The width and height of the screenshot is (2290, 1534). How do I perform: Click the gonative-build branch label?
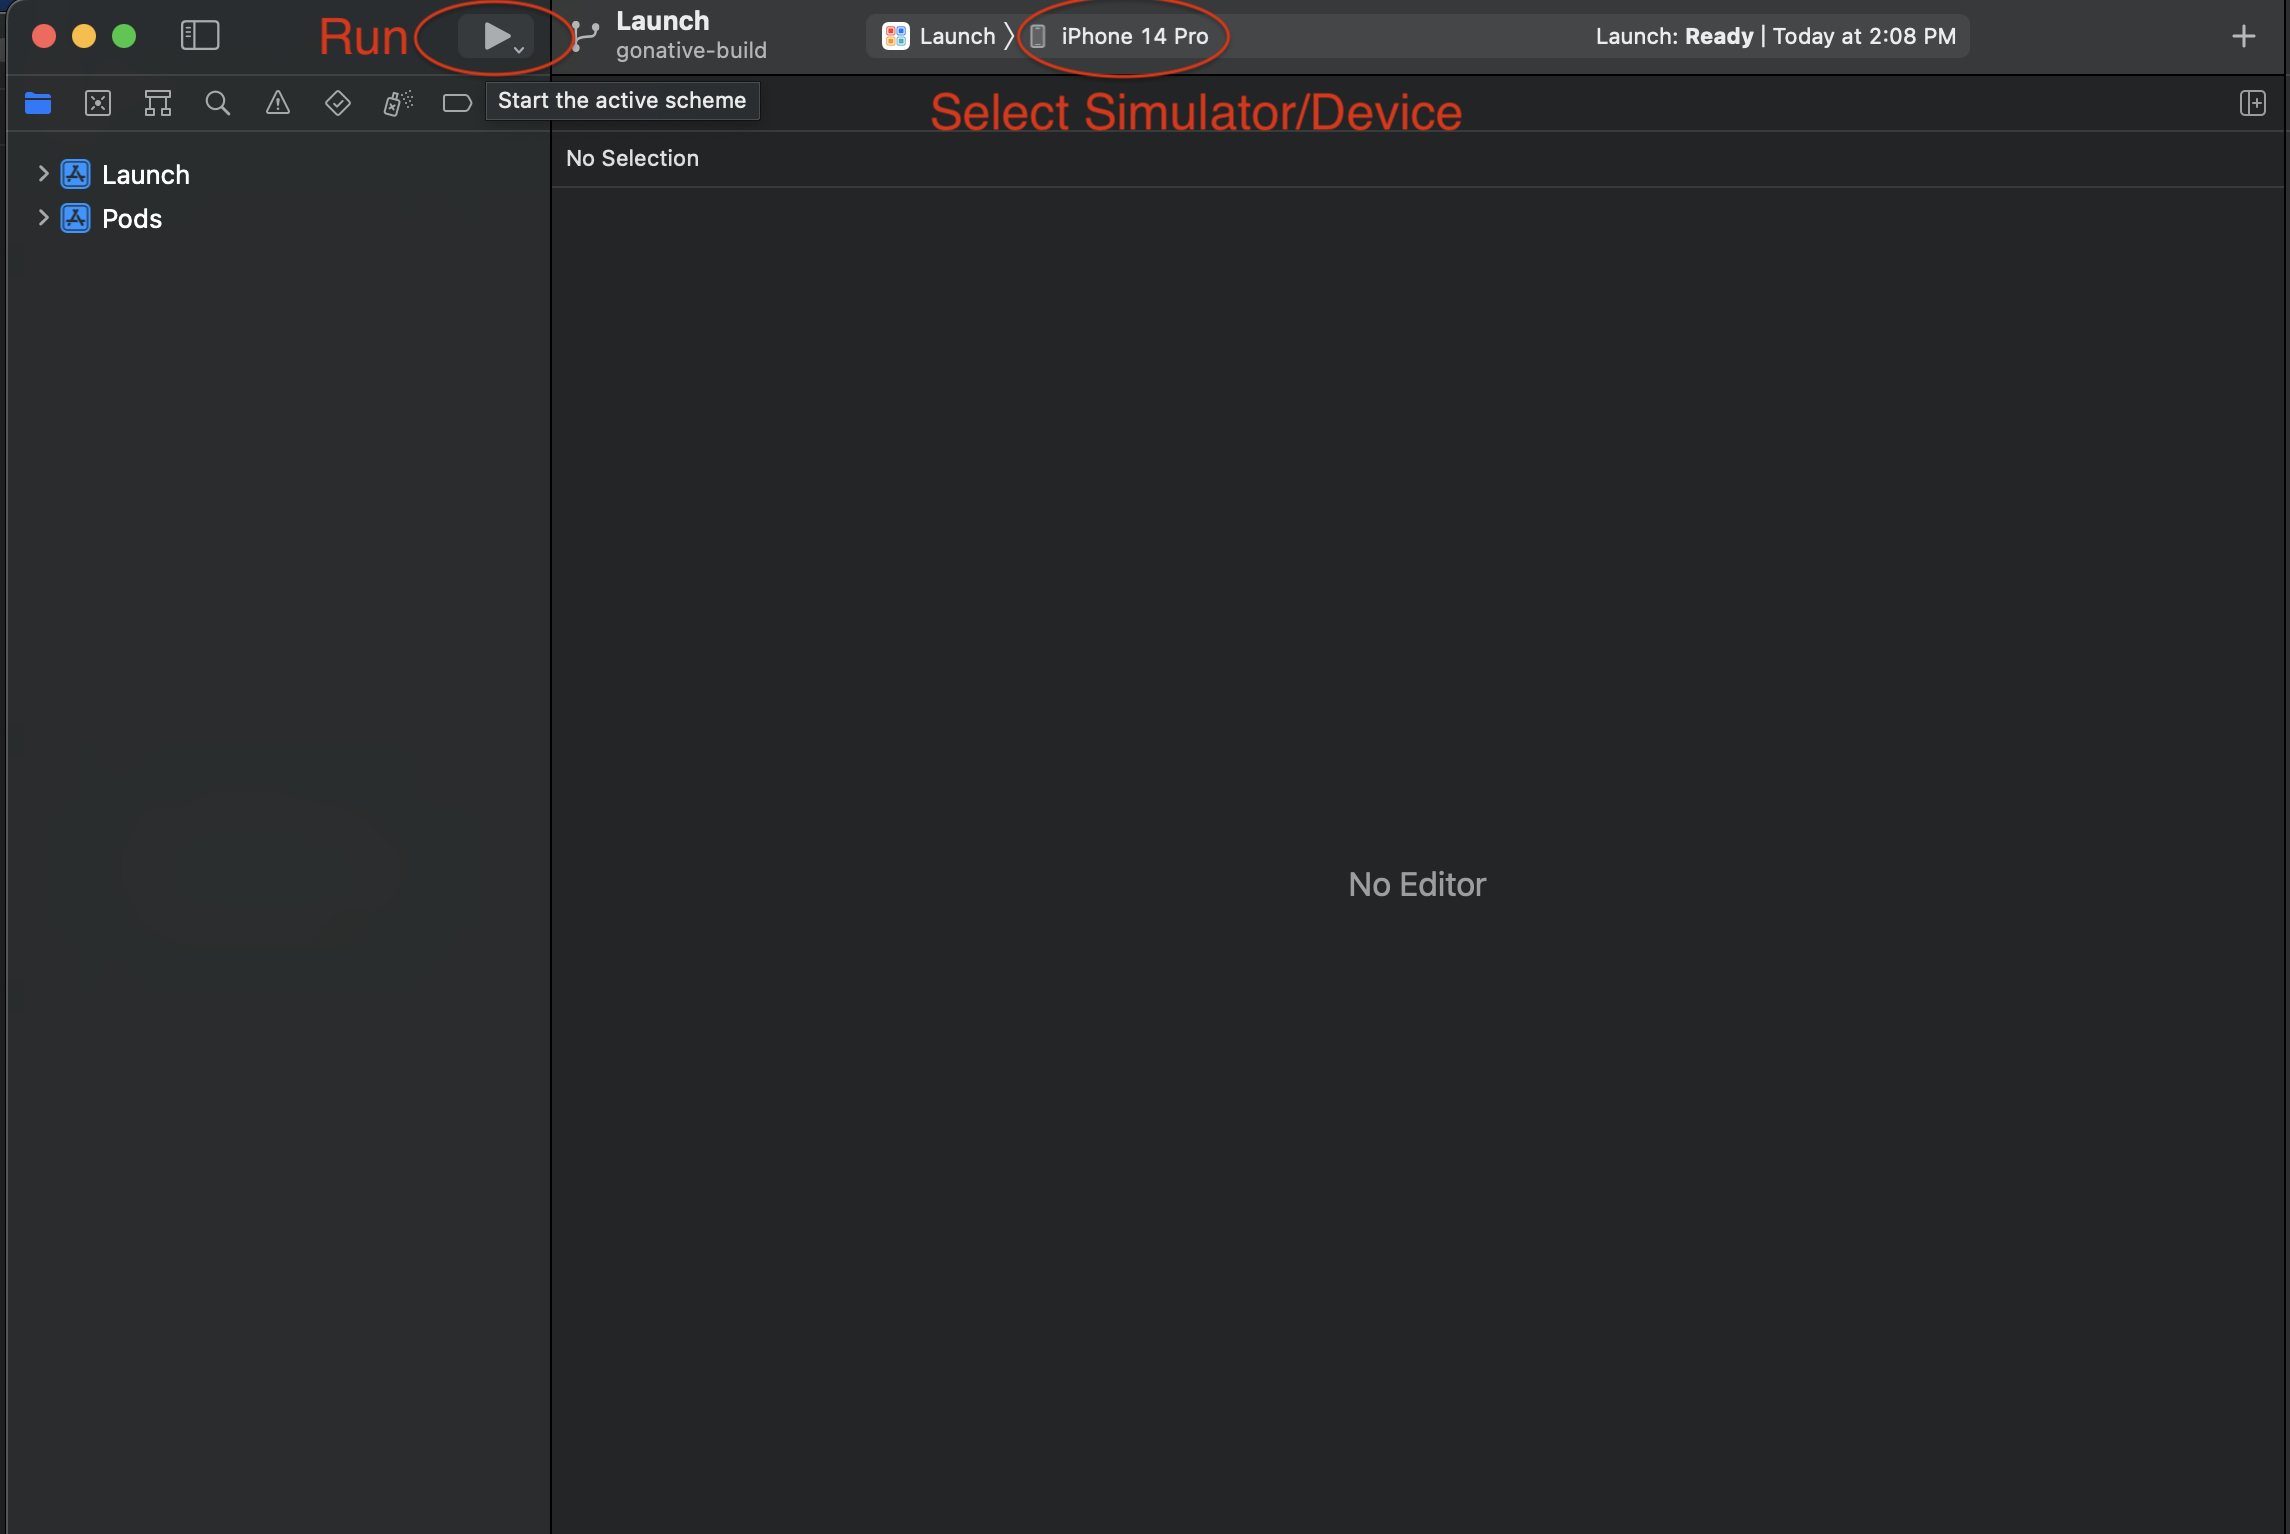pos(691,51)
